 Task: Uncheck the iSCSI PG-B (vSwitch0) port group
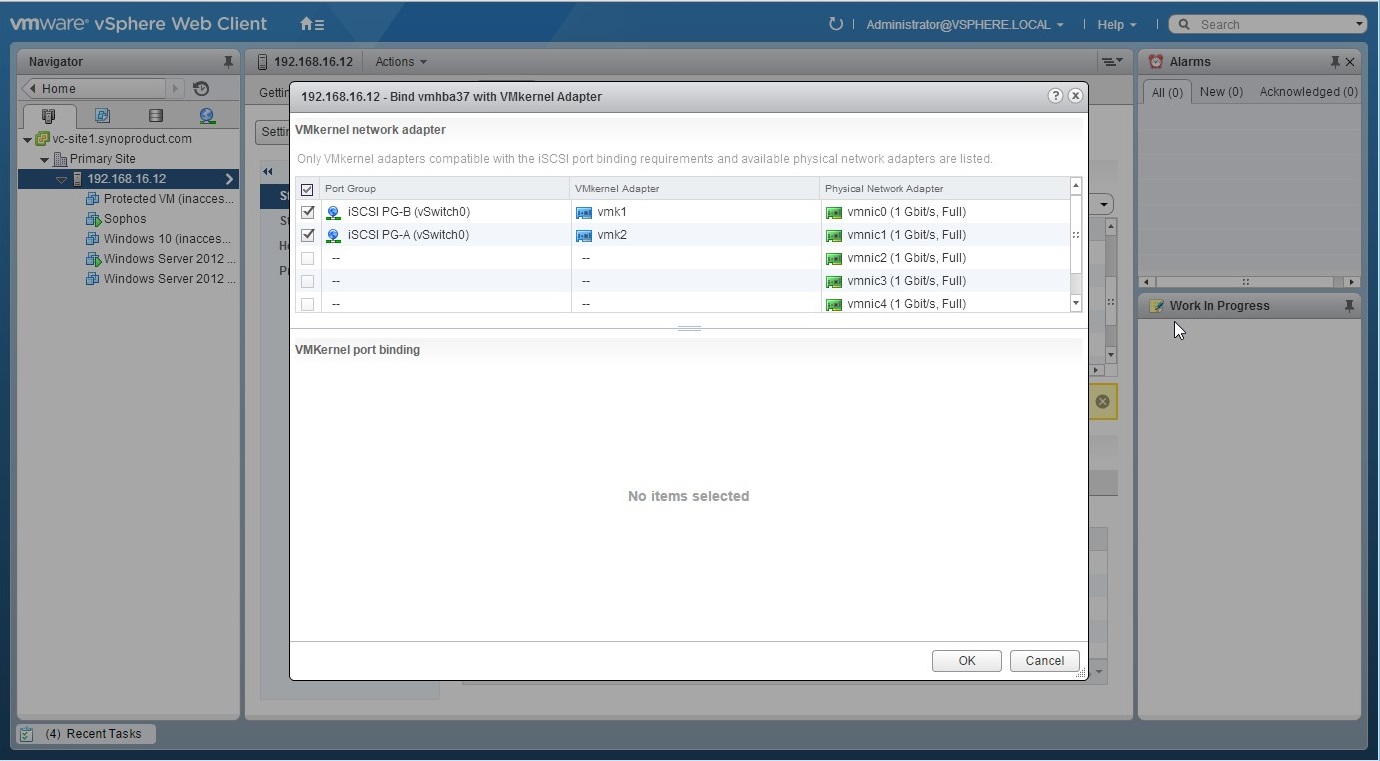pyautogui.click(x=307, y=212)
